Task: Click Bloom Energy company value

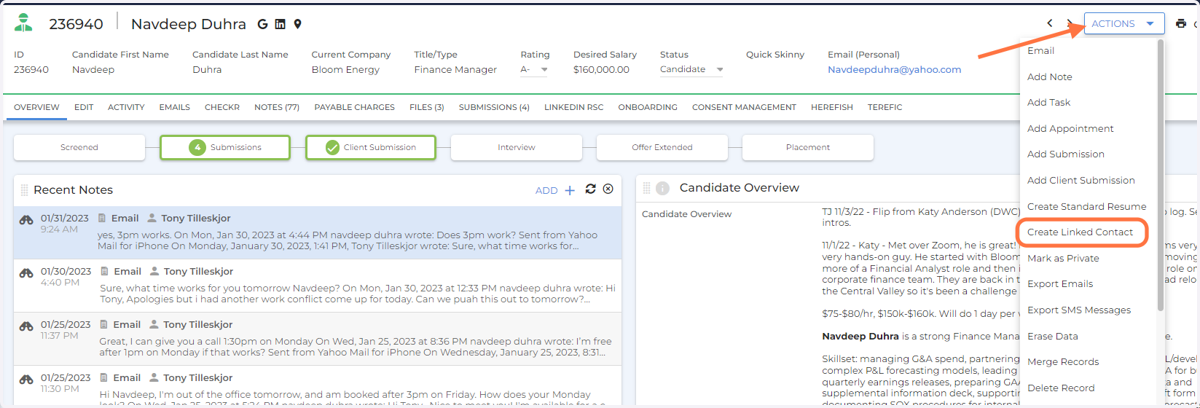Action: [x=345, y=70]
